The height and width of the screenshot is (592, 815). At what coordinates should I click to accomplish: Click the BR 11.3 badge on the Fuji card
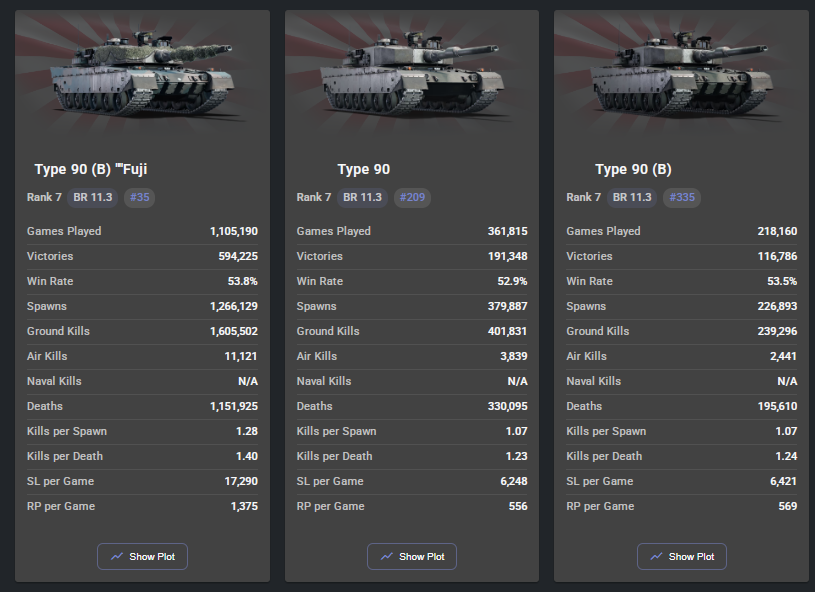(93, 198)
